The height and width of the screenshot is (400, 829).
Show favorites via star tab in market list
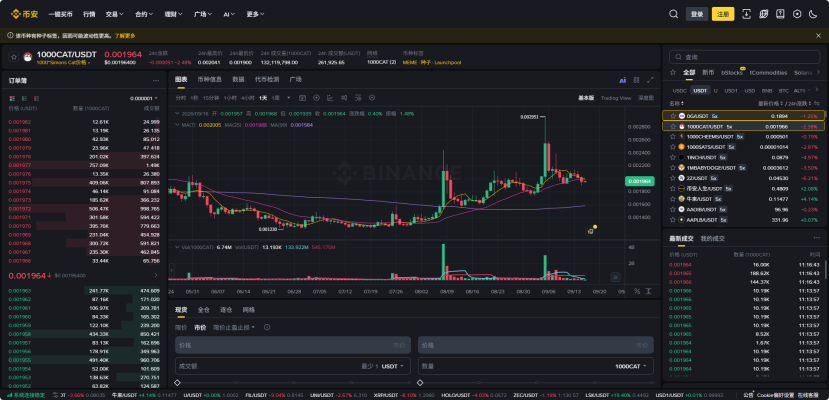tap(673, 73)
